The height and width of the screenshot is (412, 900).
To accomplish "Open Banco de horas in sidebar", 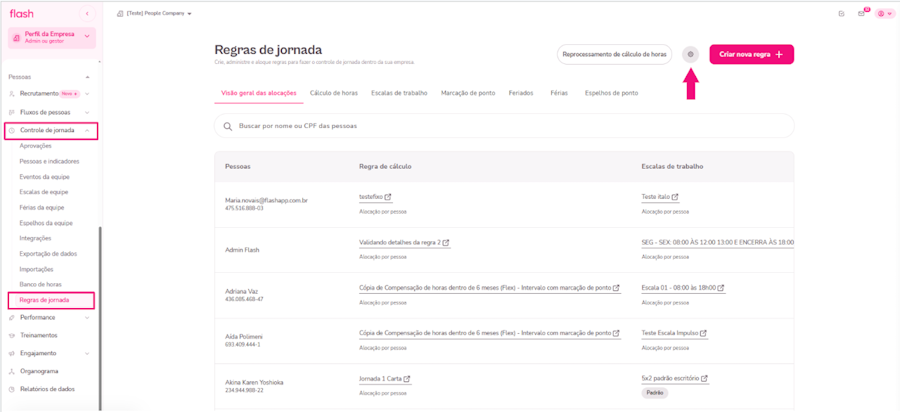I will click(x=41, y=284).
